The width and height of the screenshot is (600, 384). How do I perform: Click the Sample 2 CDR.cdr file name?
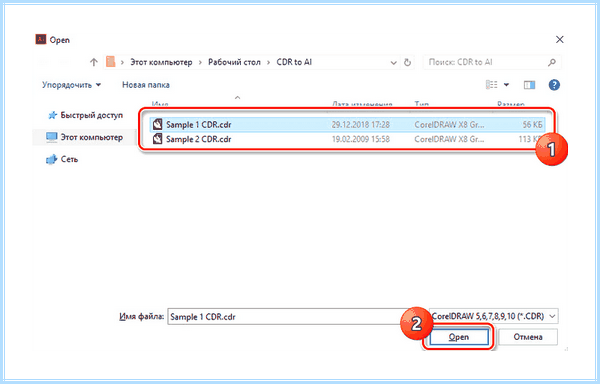point(199,139)
